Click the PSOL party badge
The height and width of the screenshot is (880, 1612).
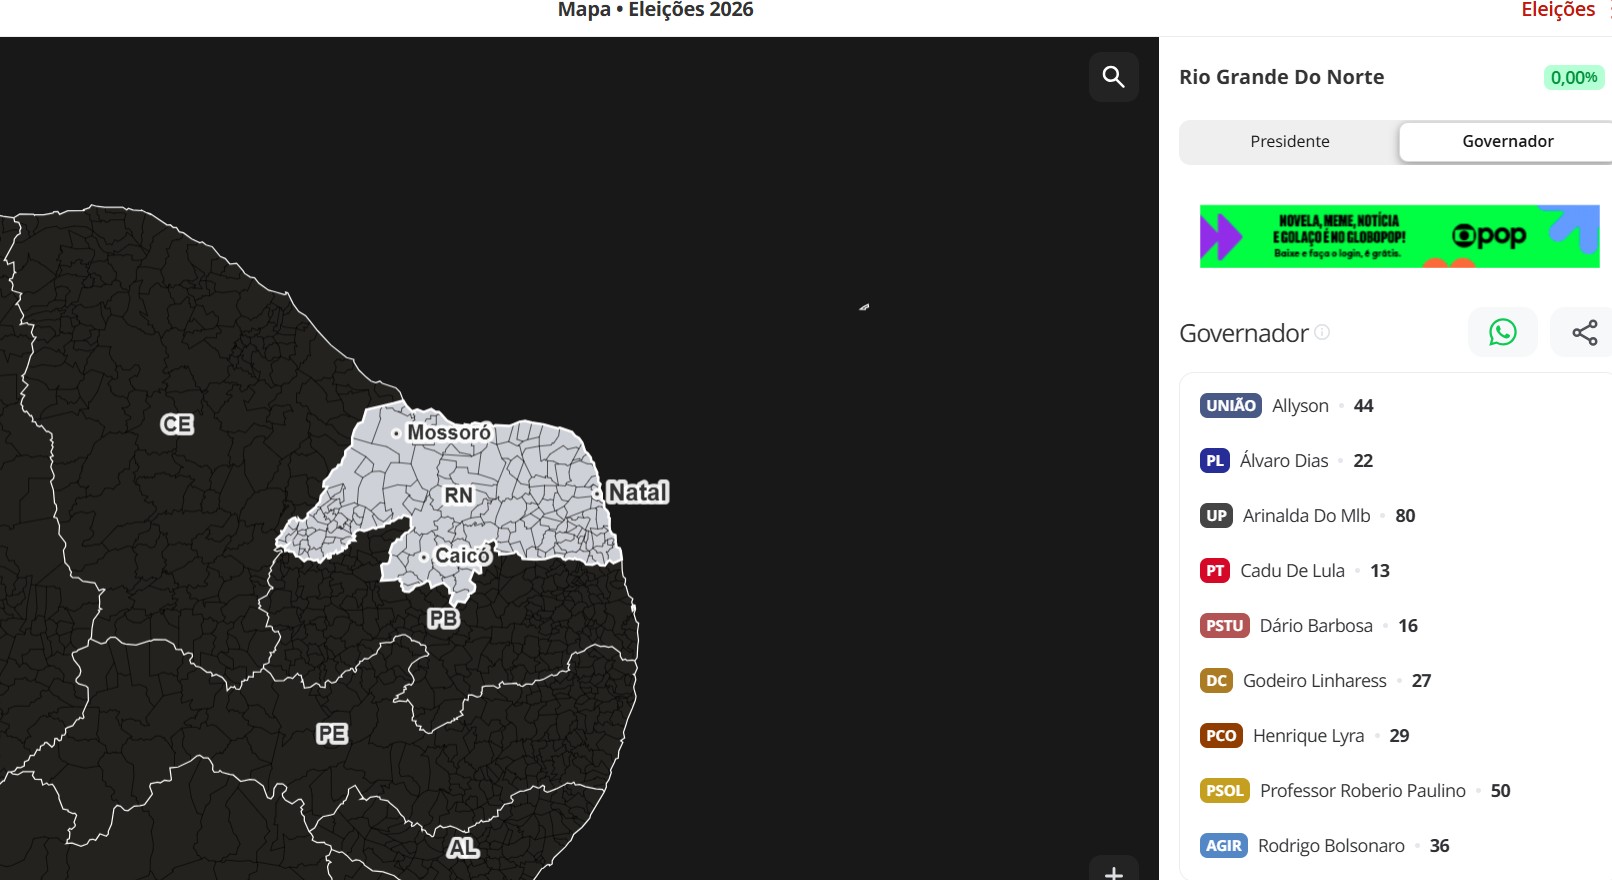(1224, 790)
